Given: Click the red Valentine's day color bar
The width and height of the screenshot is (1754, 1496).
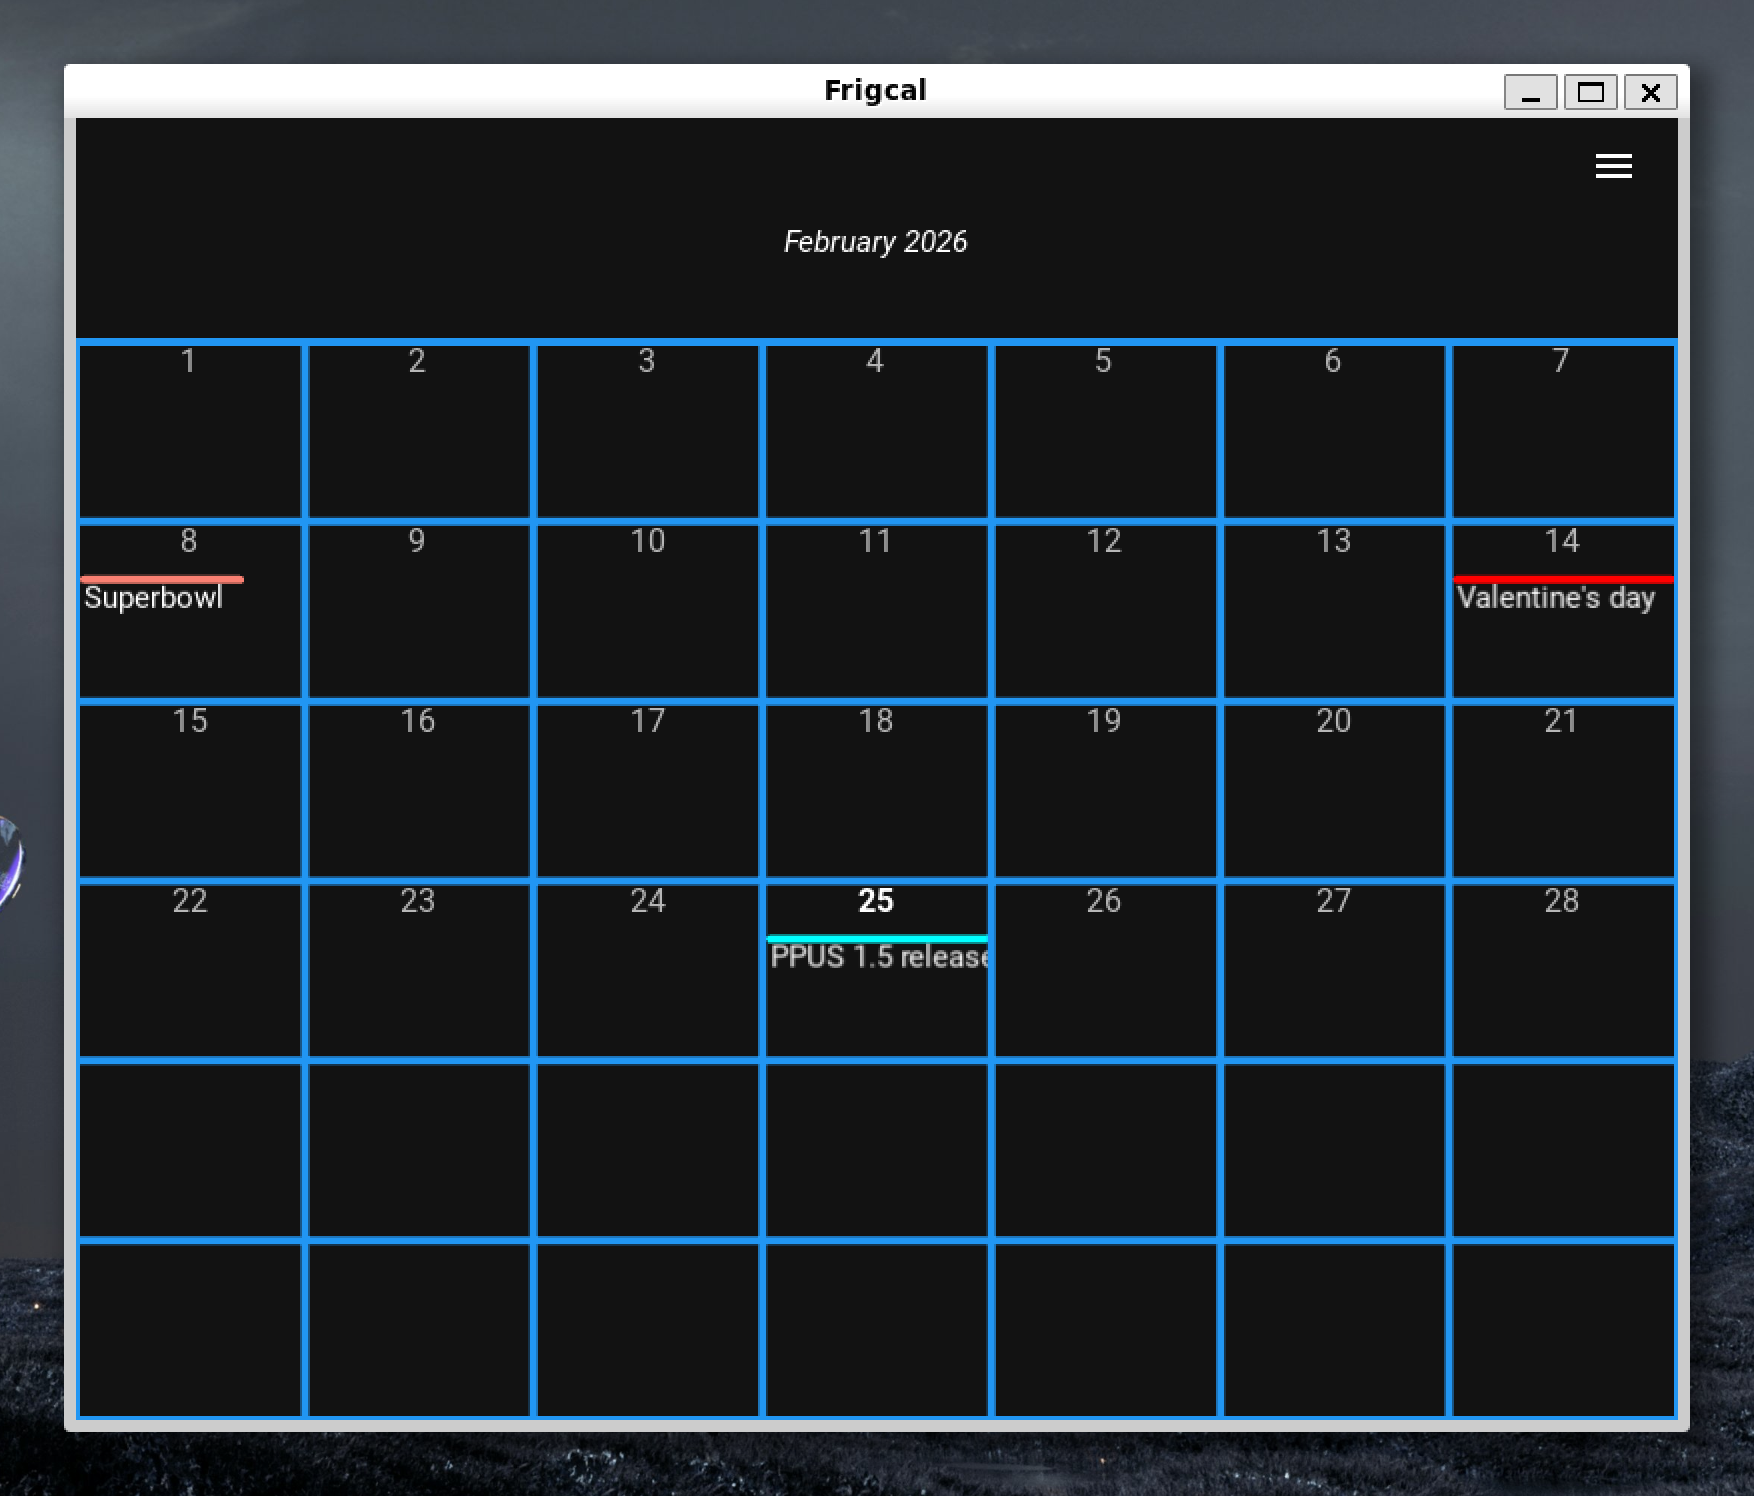Looking at the screenshot, I should tap(1562, 579).
